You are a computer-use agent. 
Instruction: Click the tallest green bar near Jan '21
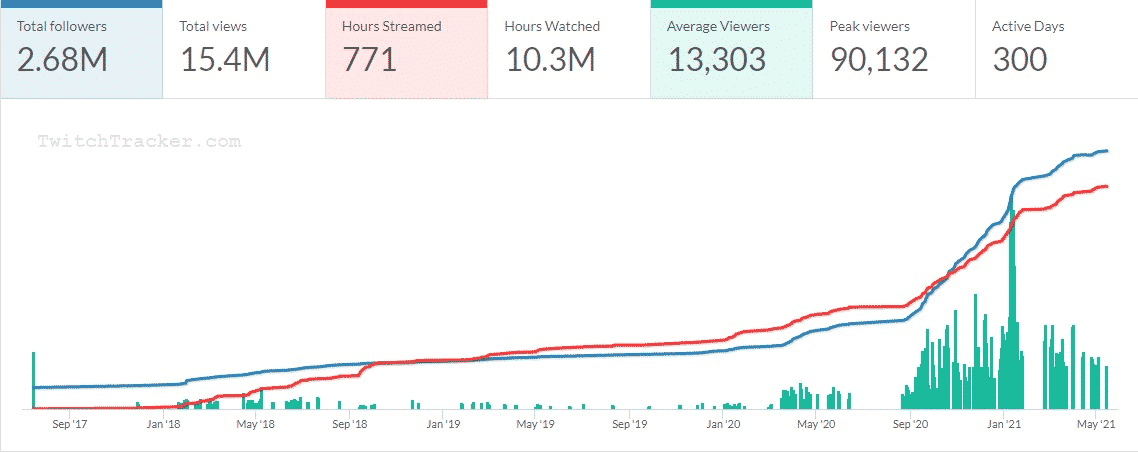[x=1012, y=305]
